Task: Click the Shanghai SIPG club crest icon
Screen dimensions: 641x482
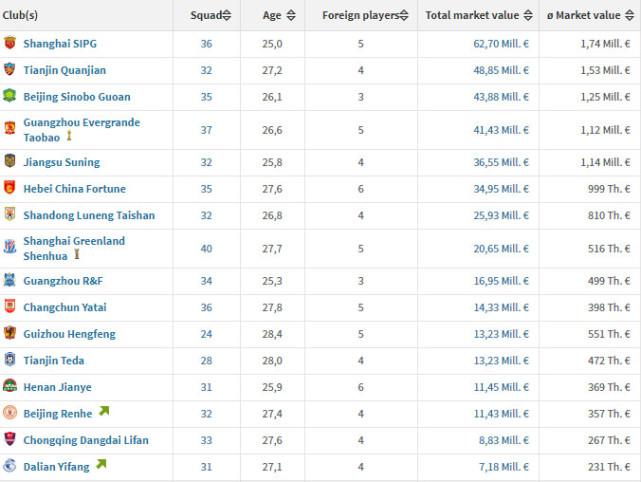Action: [x=10, y=44]
